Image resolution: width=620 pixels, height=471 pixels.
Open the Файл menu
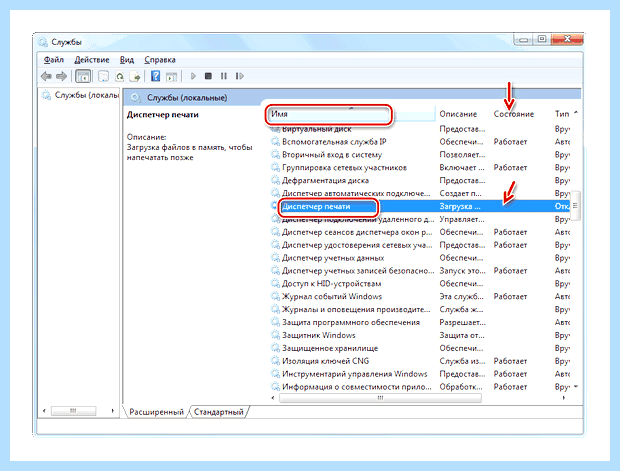[53, 60]
